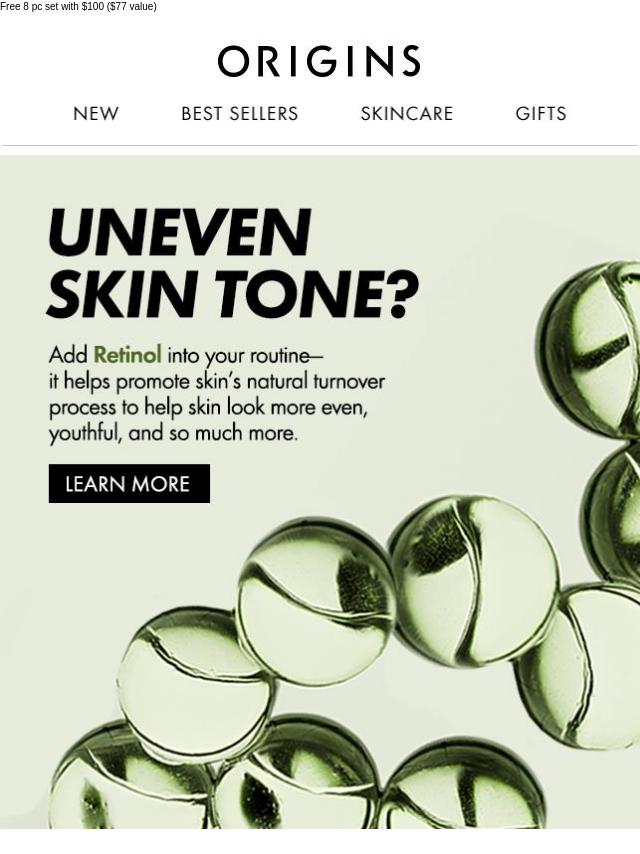Image resolution: width=640 pixels, height=854 pixels.
Task: Go to BEST SELLERS section
Action: 240,113
